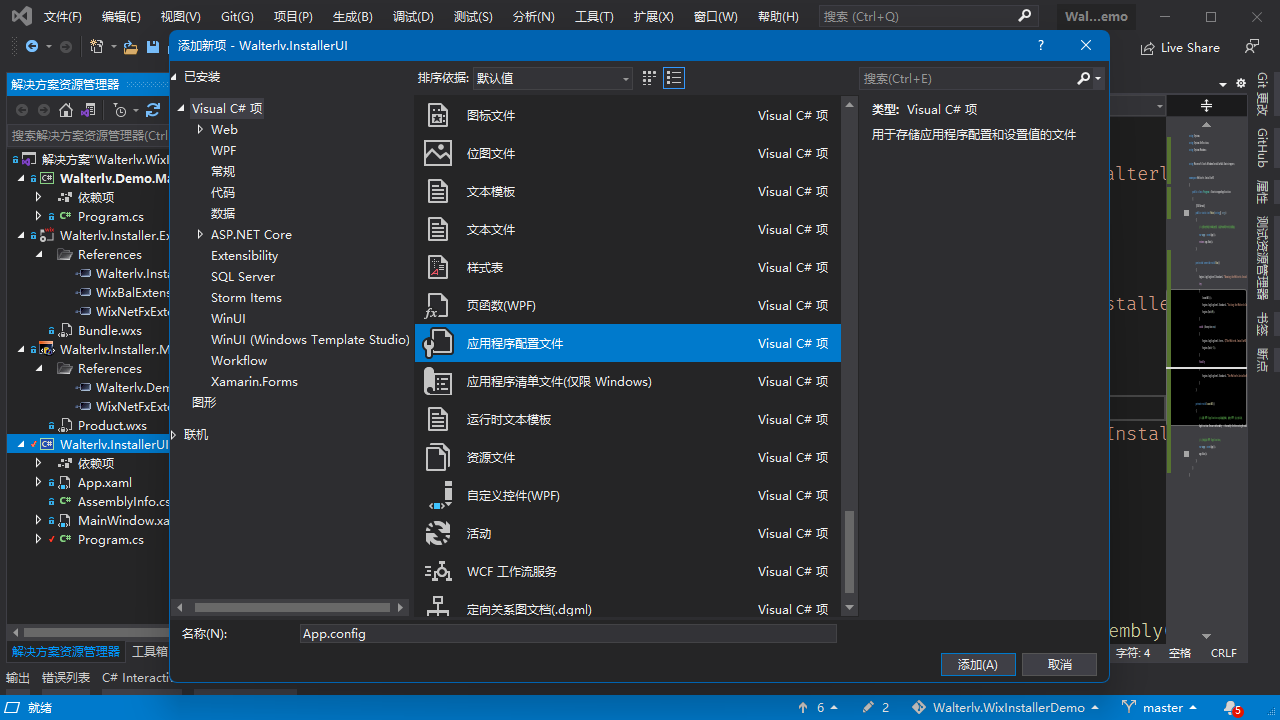Screen dimensions: 1280x720
Task: Open the 排序依据 sort dropdown
Action: (x=552, y=78)
